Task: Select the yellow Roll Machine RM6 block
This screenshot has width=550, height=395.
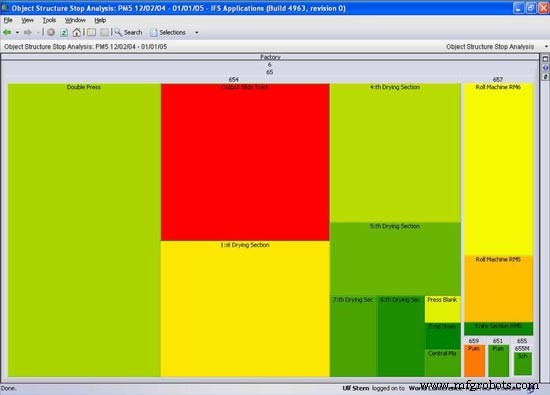Action: [x=498, y=169]
